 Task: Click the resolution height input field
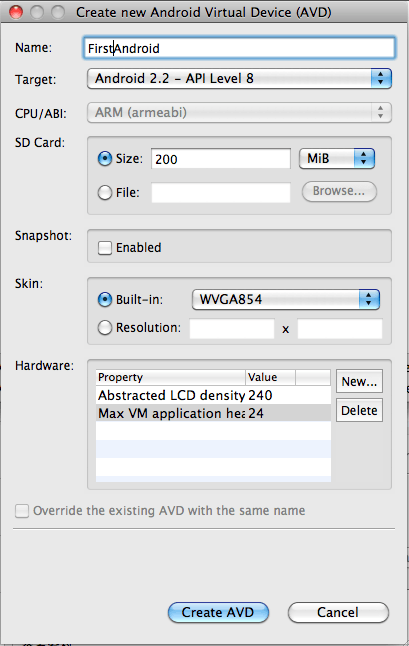tap(340, 329)
